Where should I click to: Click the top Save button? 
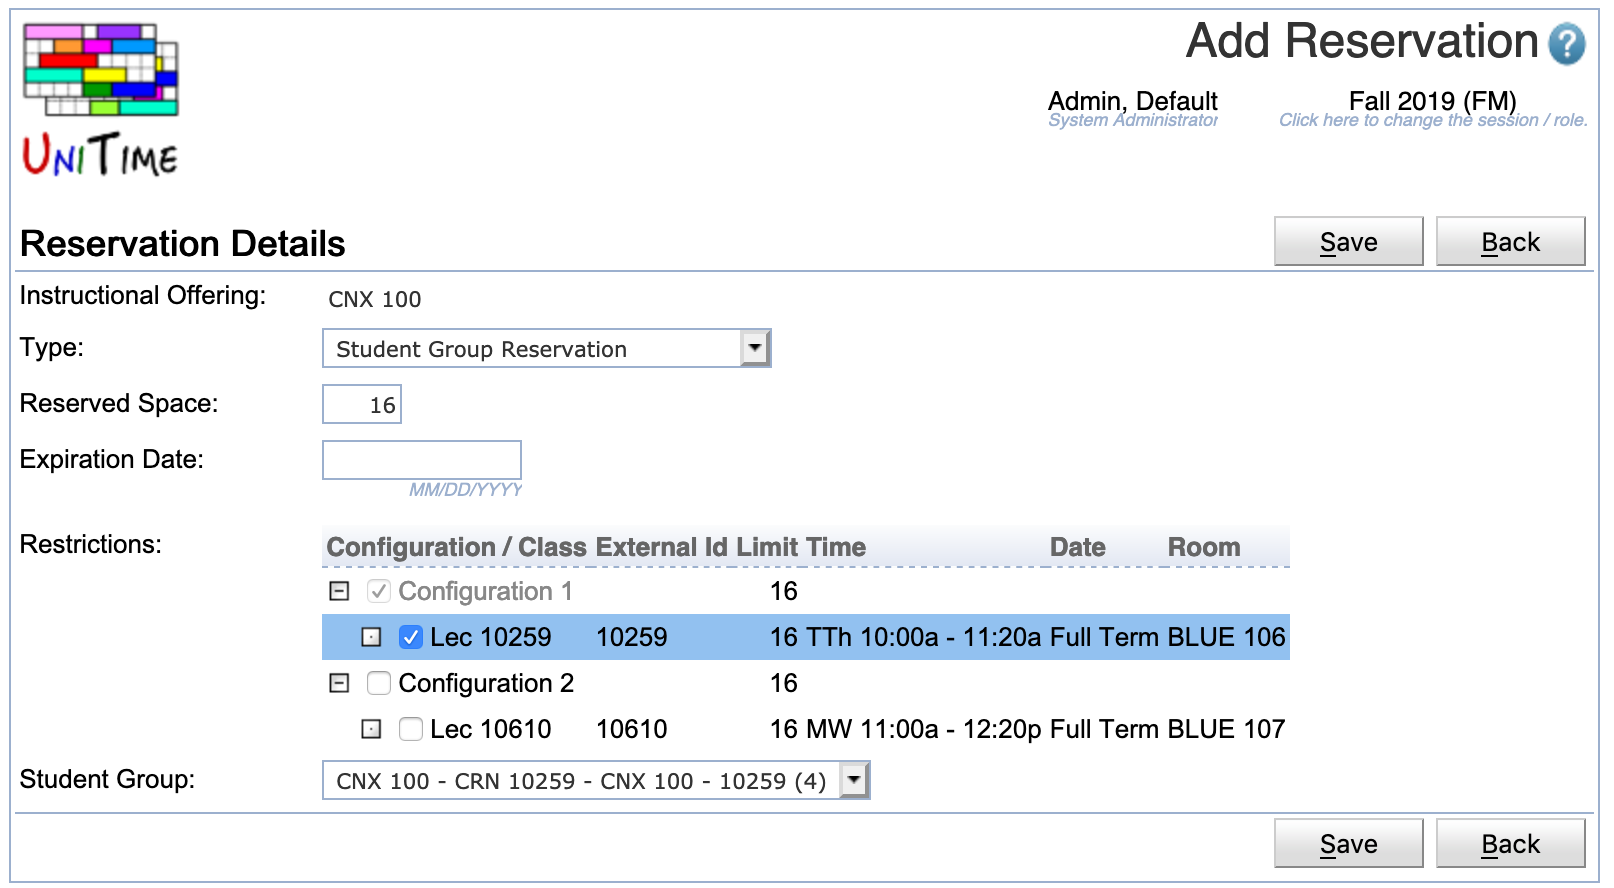pyautogui.click(x=1348, y=242)
